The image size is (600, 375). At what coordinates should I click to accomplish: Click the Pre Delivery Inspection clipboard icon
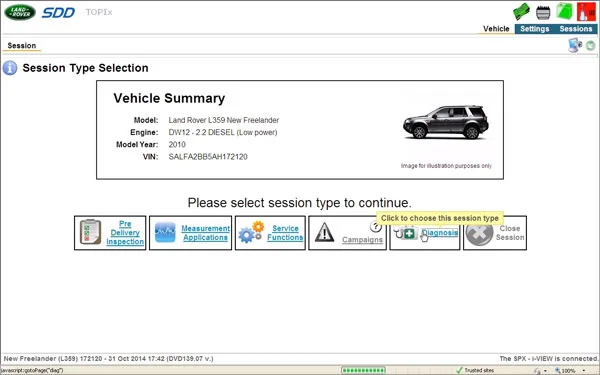(x=90, y=232)
